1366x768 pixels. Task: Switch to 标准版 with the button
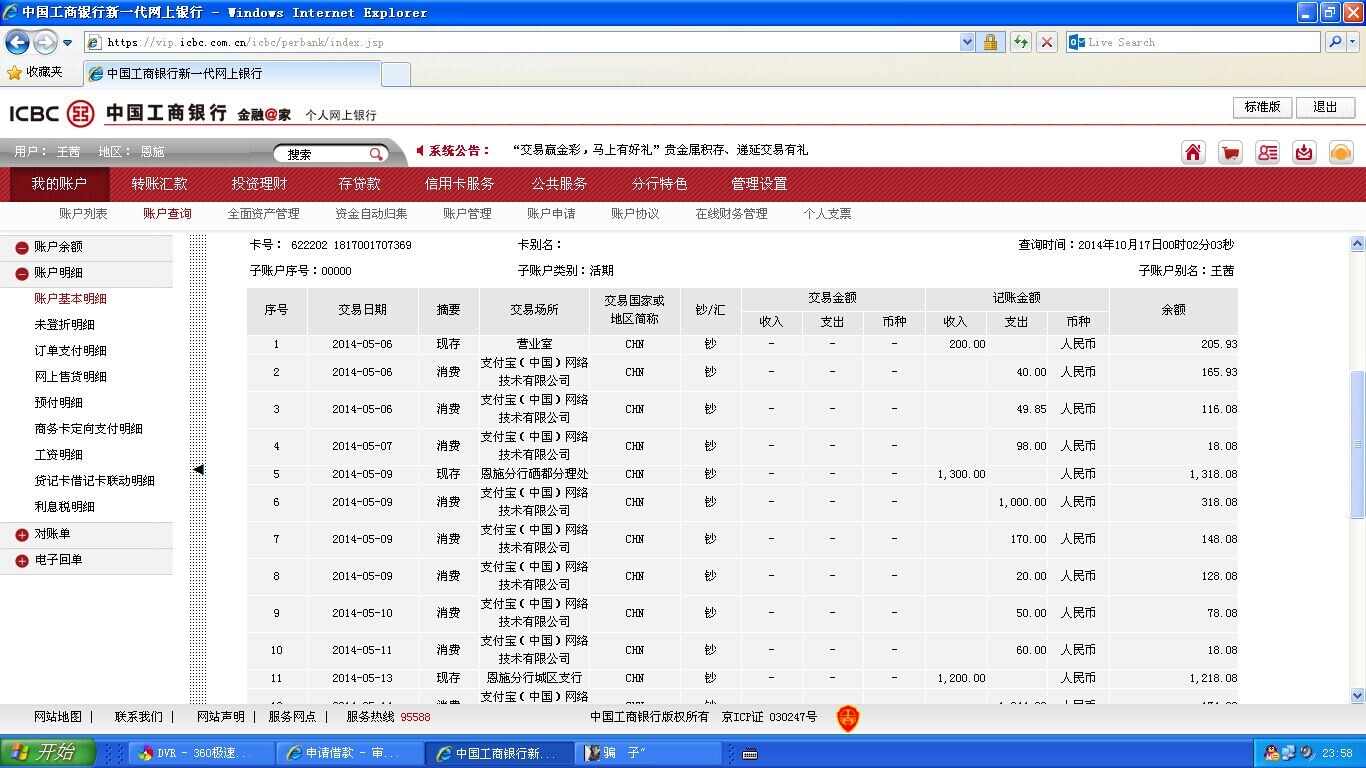pyautogui.click(x=1262, y=107)
